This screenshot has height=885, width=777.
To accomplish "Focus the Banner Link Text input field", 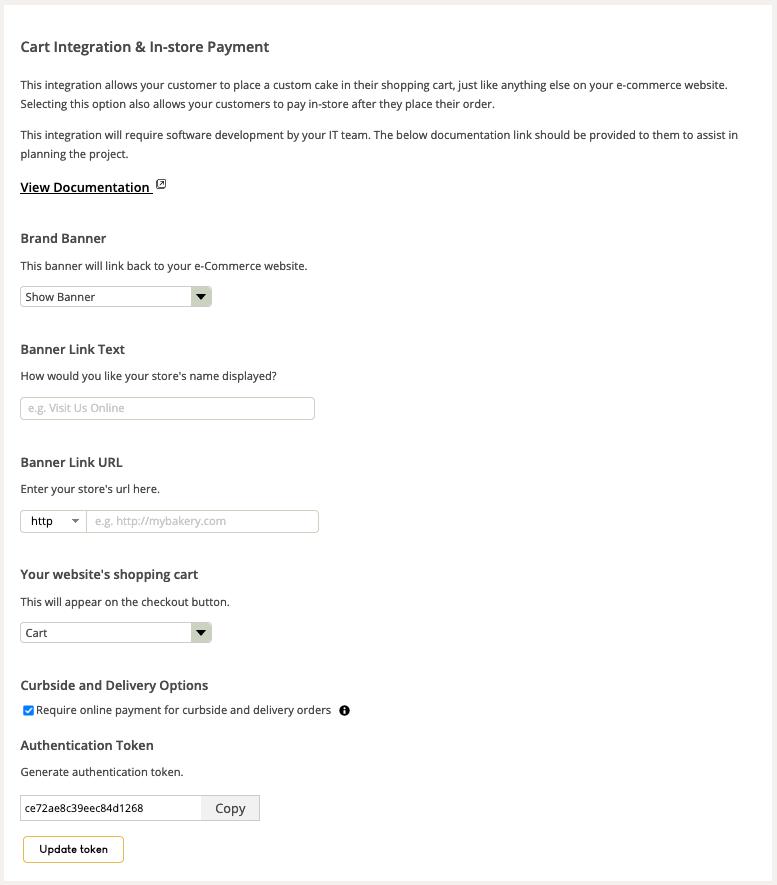I will pos(167,408).
